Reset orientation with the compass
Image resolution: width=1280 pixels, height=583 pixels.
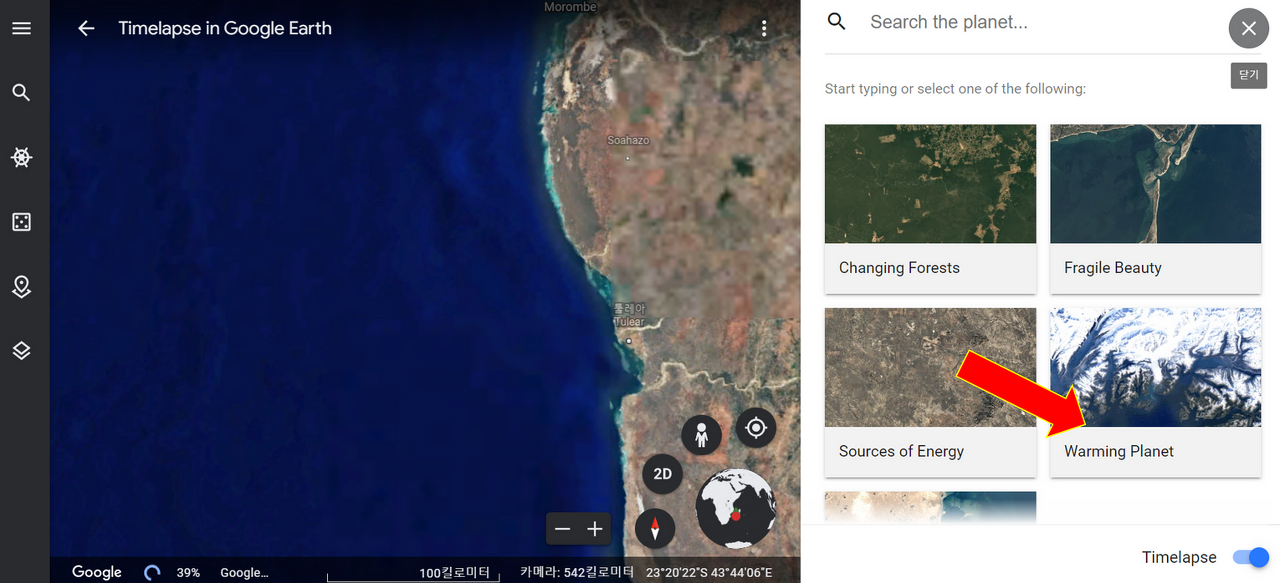tap(655, 528)
